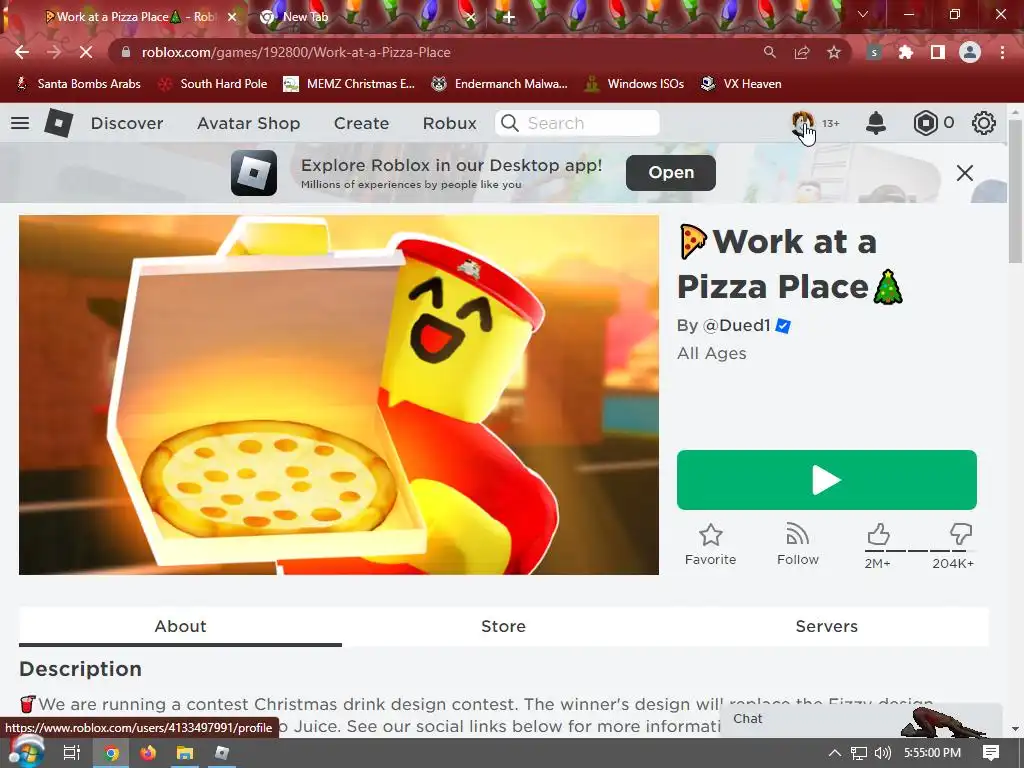Open the Roblox settings gear
1024x768 pixels.
(984, 123)
